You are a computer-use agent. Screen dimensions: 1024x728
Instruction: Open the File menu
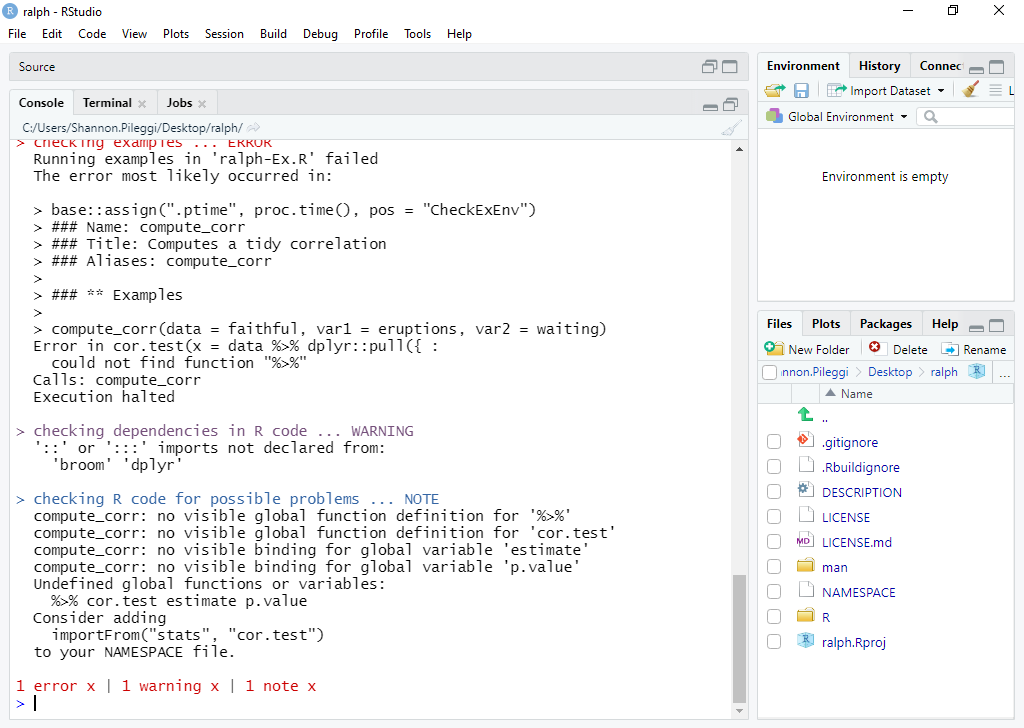(17, 34)
